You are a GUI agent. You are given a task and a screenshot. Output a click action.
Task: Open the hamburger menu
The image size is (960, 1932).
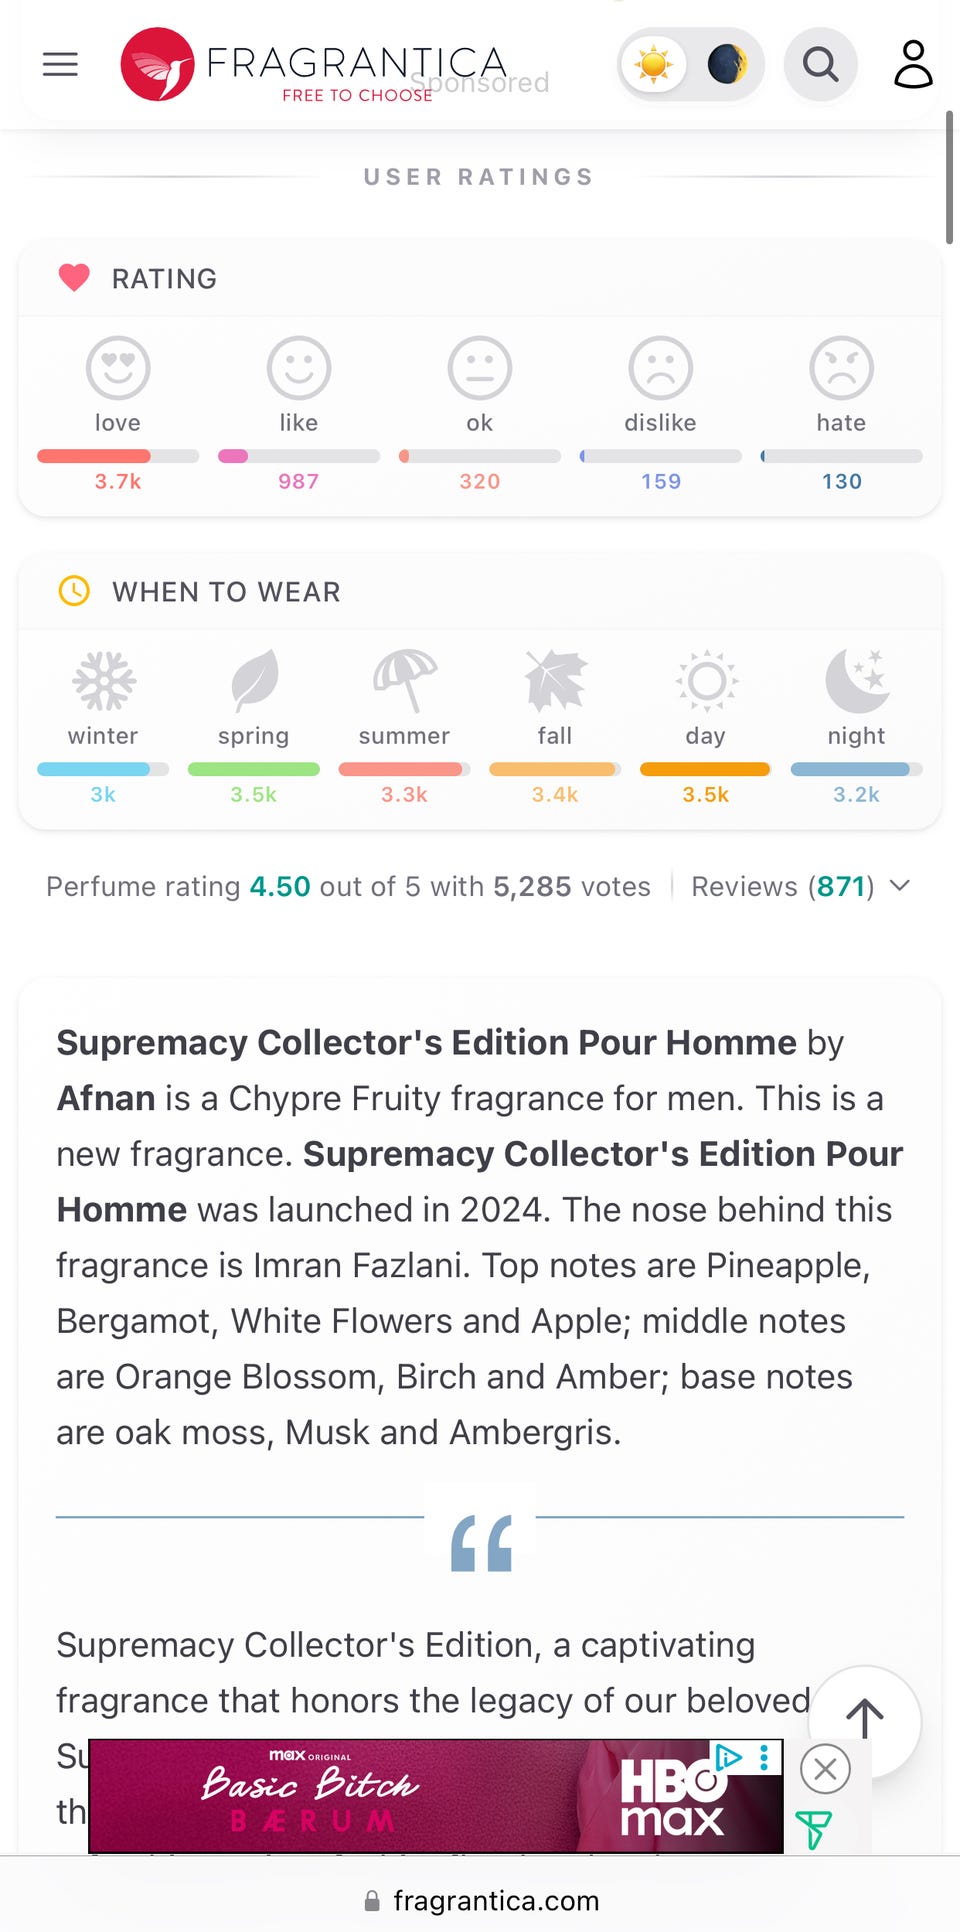tap(60, 65)
